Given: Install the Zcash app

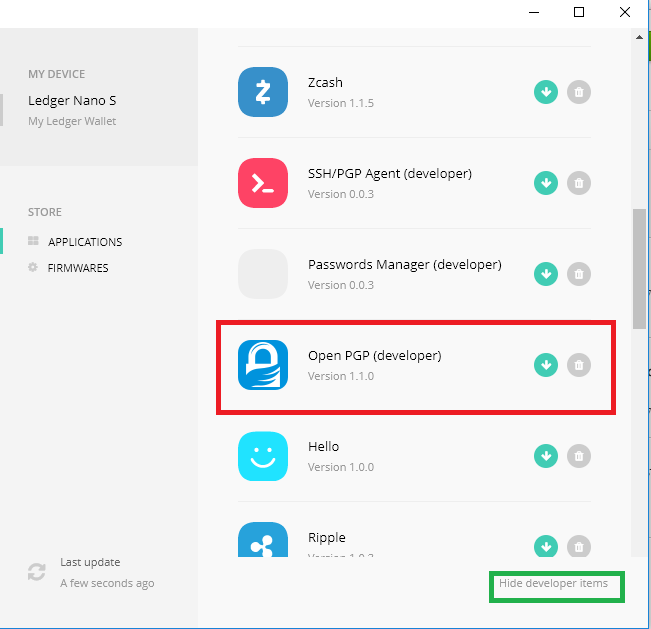Looking at the screenshot, I should point(546,92).
